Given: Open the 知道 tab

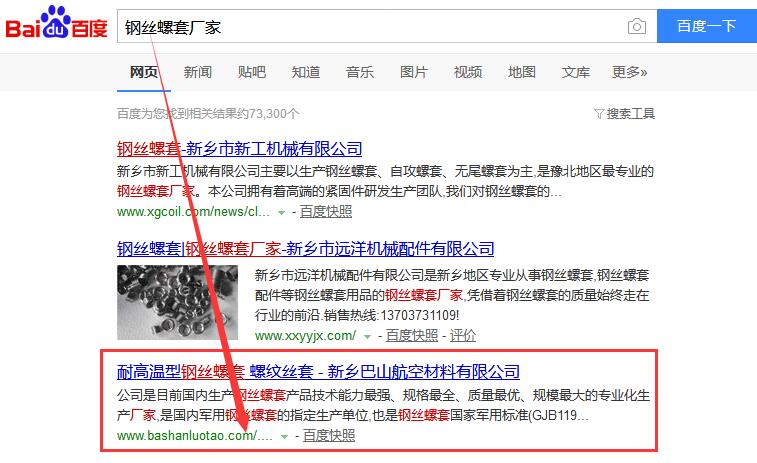Looking at the screenshot, I should point(306,72).
